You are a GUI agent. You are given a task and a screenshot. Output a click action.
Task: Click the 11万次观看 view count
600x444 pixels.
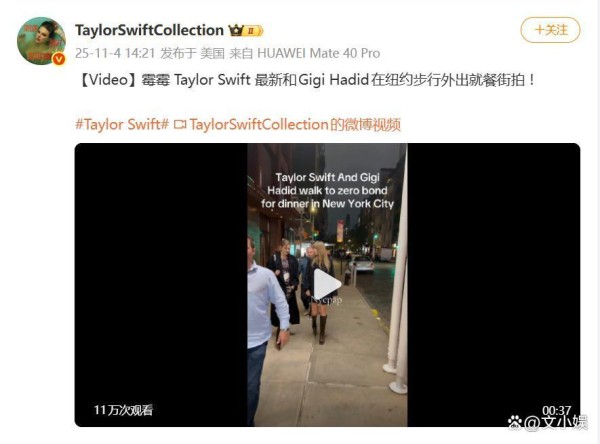point(123,410)
